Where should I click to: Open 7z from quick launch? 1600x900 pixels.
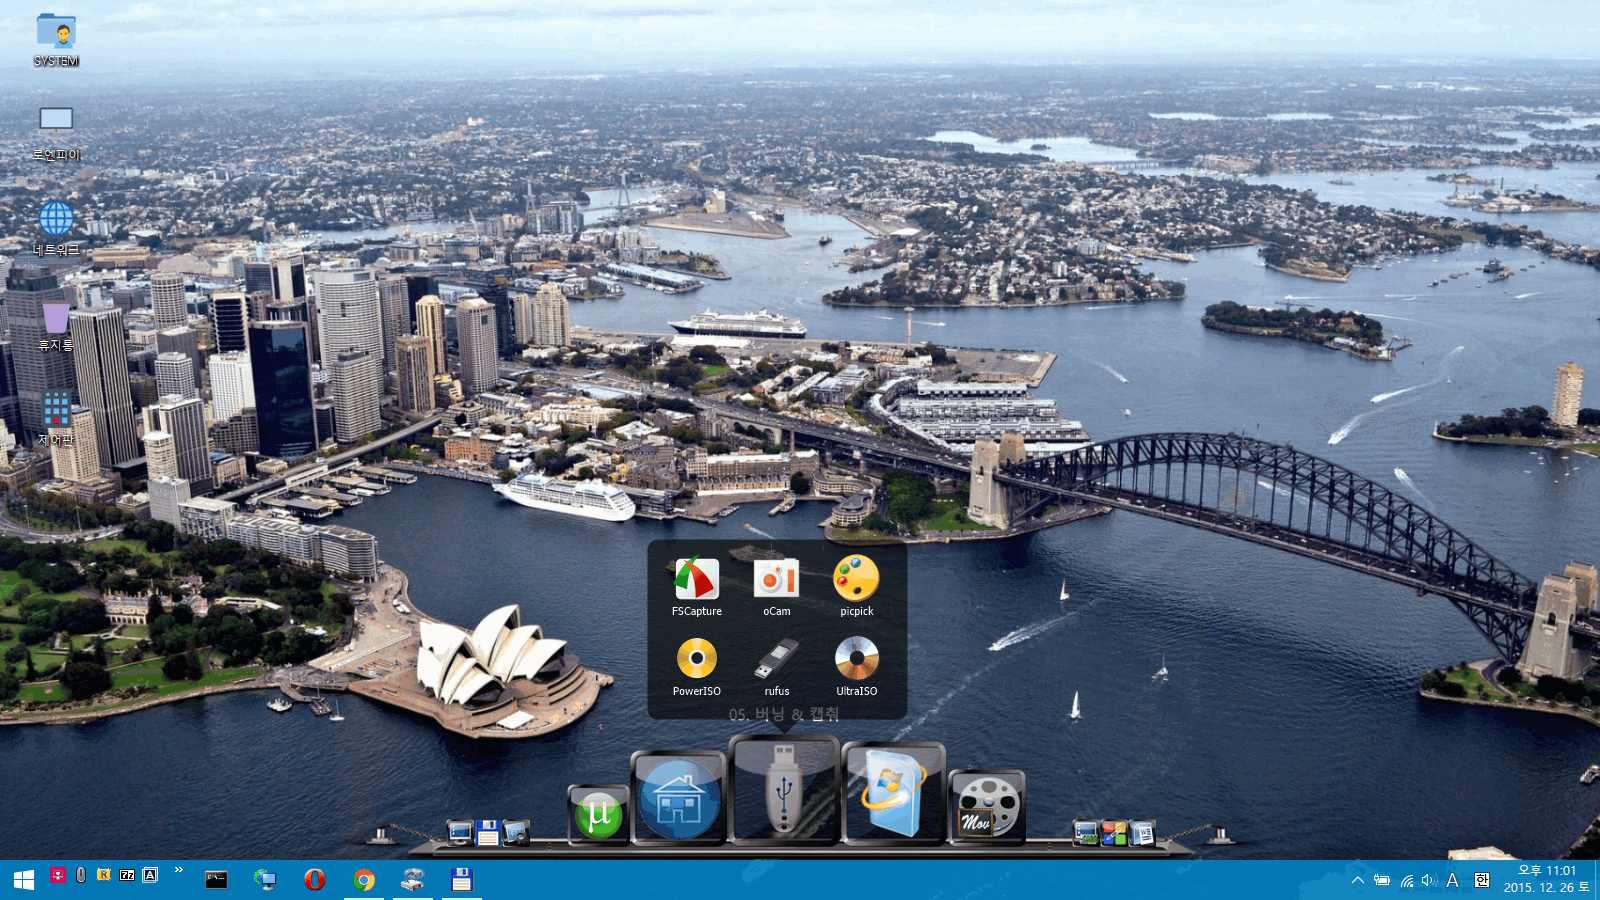tap(127, 875)
